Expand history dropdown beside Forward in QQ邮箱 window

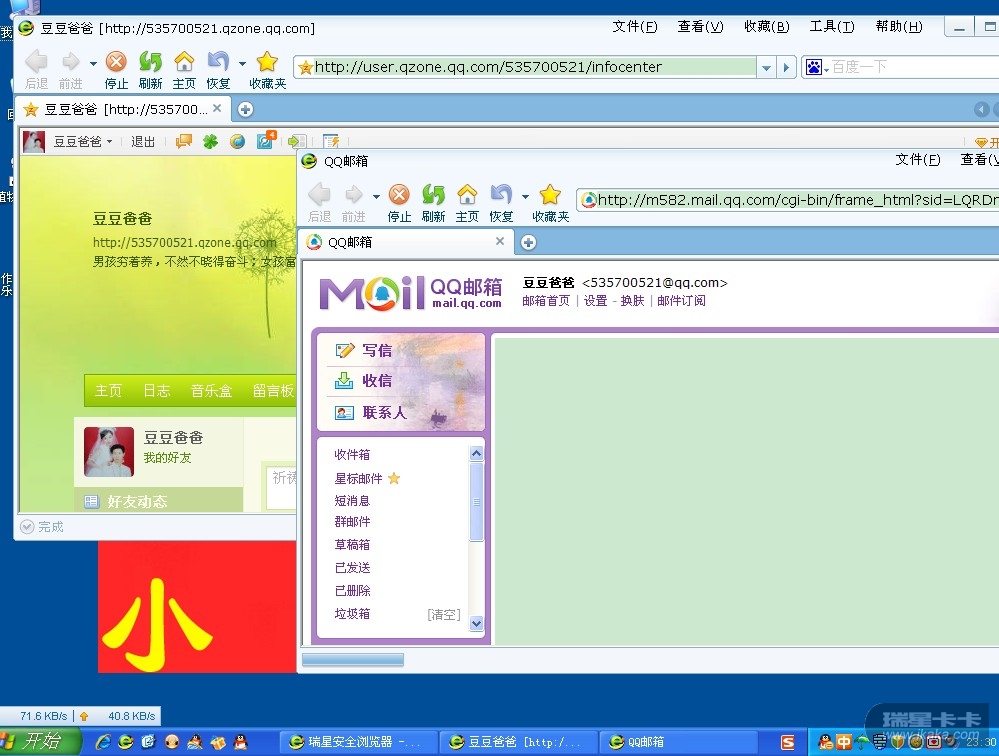click(377, 196)
